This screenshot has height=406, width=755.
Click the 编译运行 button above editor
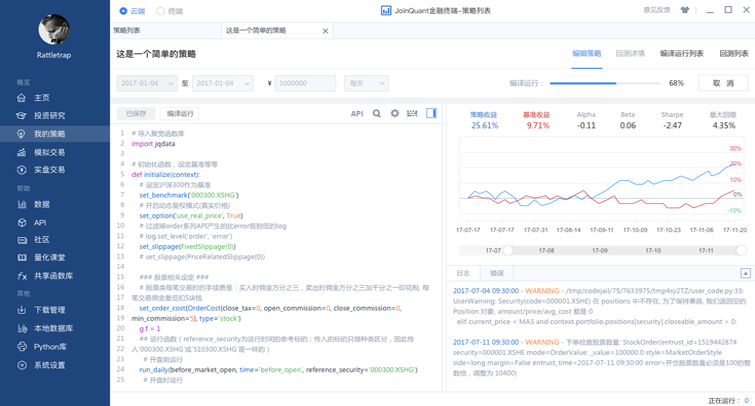180,114
